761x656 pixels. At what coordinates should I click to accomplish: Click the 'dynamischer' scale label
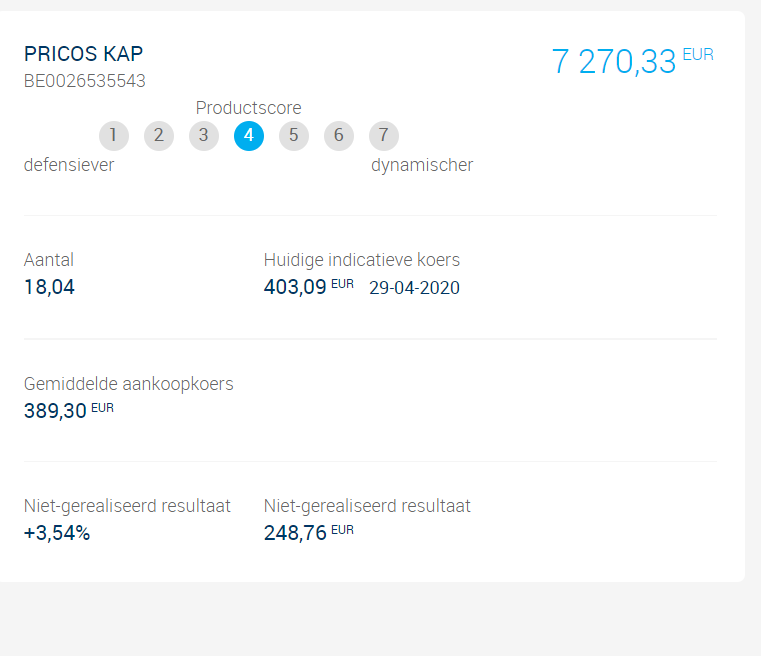pyautogui.click(x=422, y=165)
